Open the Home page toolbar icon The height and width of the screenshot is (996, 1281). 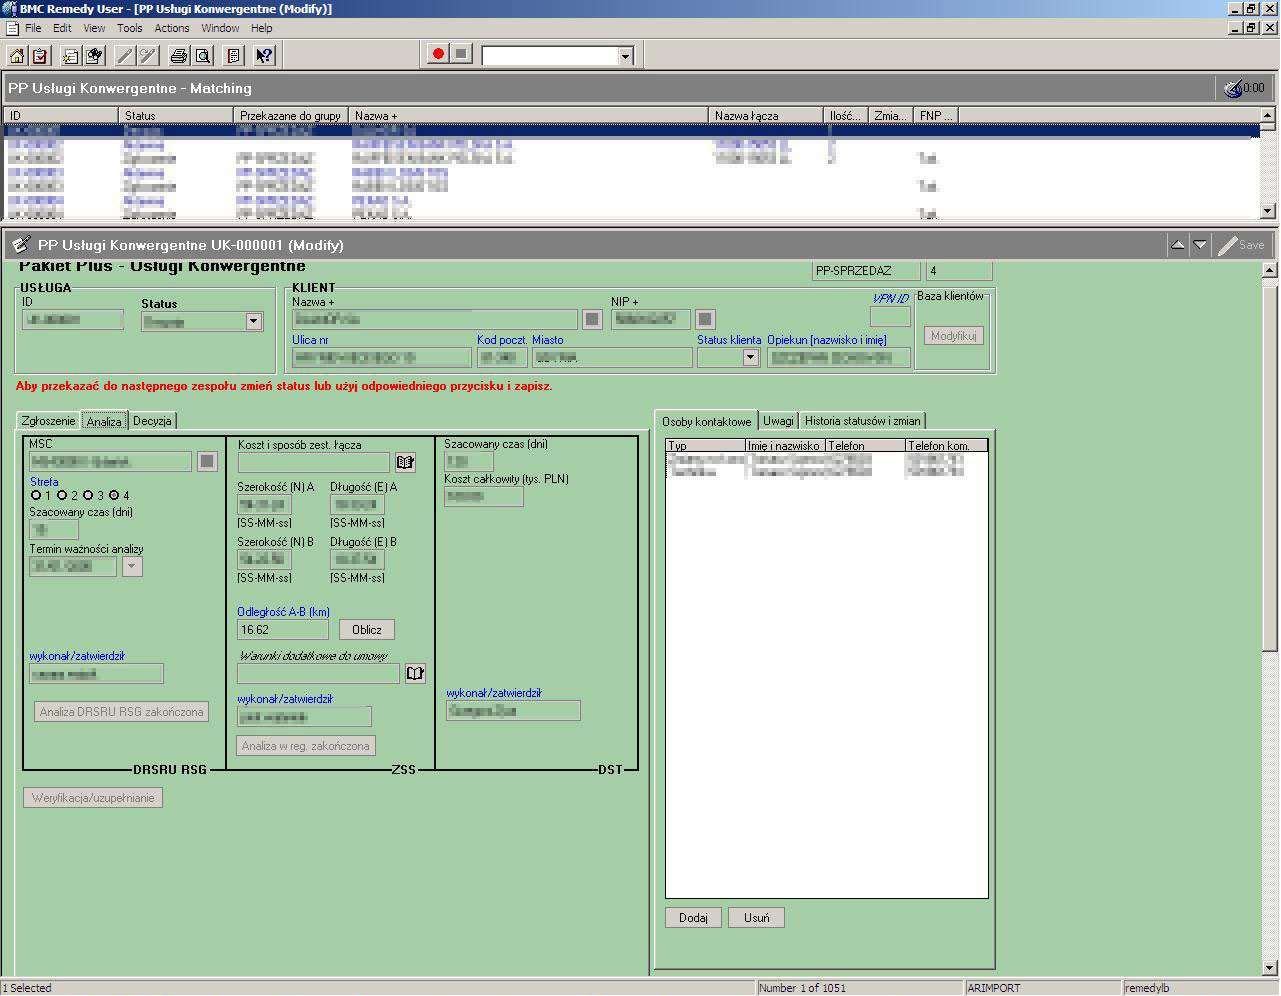coord(16,55)
